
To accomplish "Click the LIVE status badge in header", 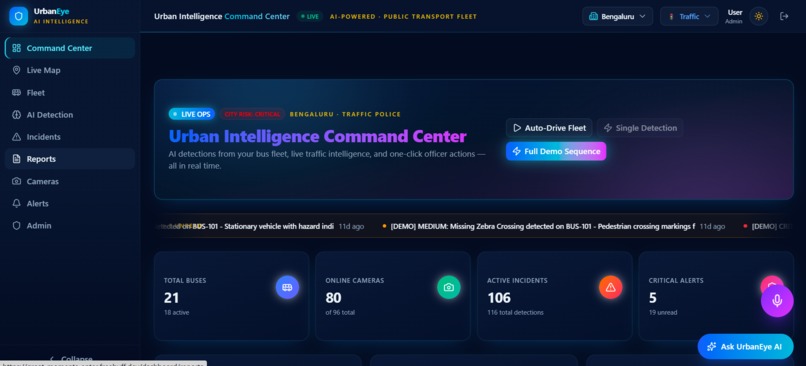I will 310,16.
